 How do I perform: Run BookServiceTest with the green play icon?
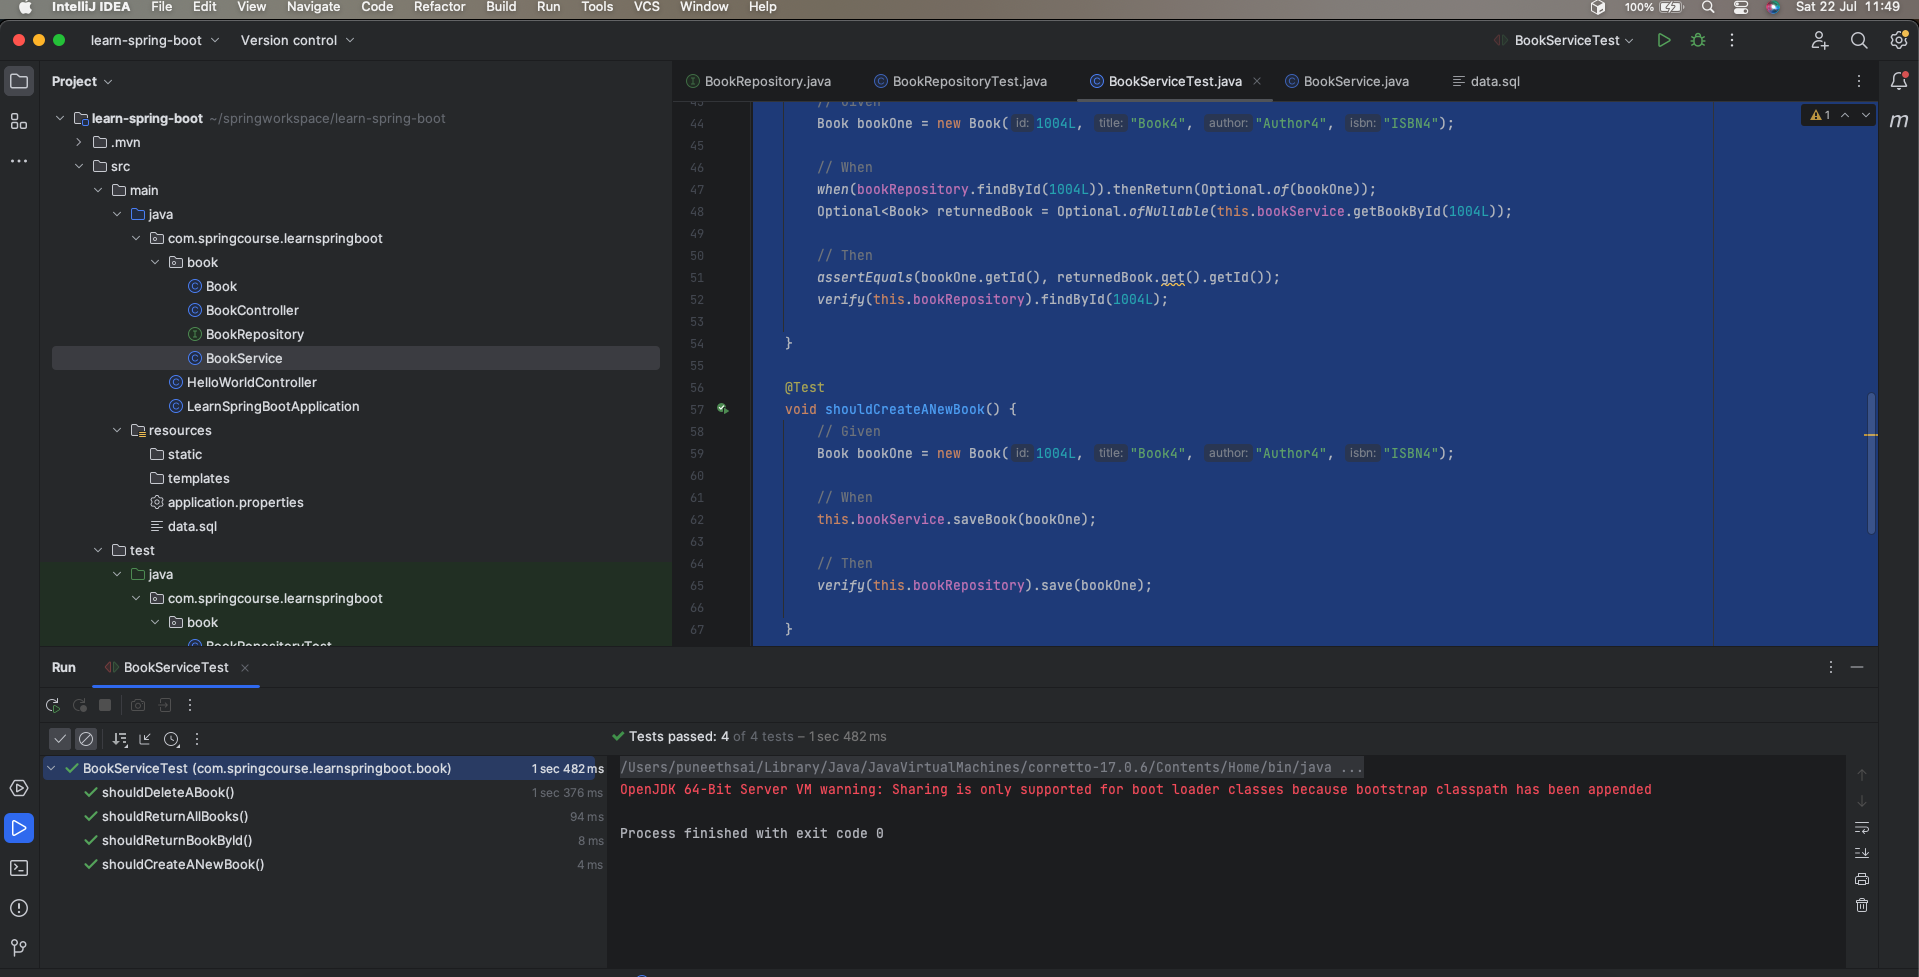(x=1664, y=40)
